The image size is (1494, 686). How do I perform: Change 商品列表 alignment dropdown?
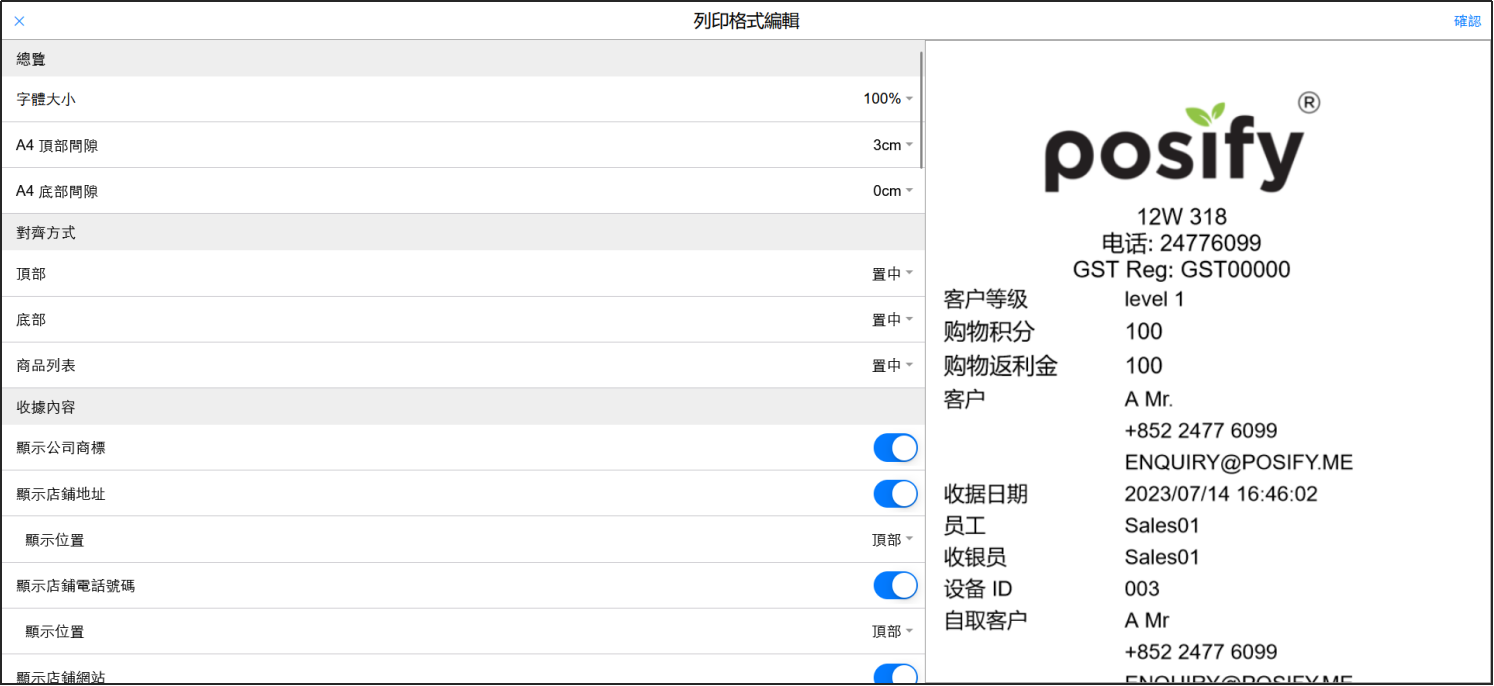(x=892, y=366)
